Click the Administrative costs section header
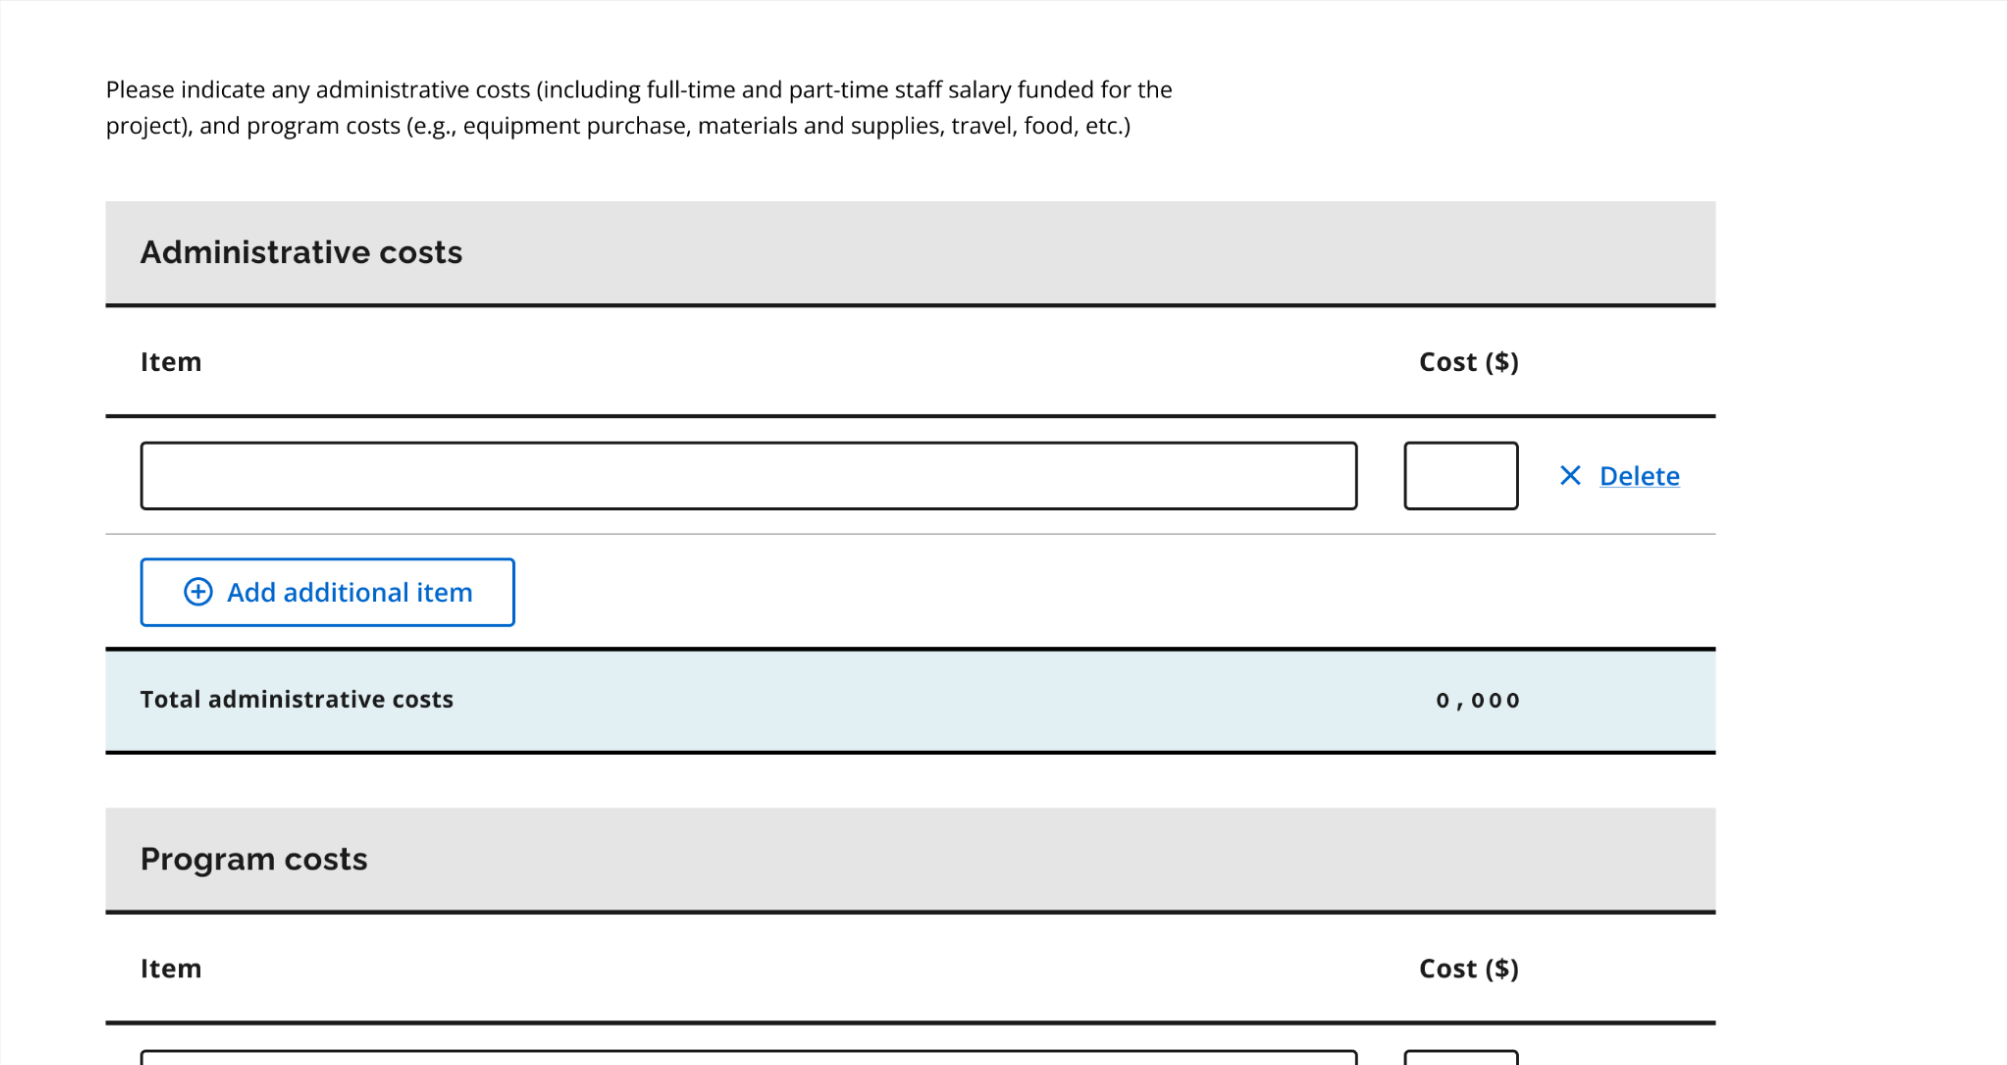2007x1065 pixels. tap(302, 252)
